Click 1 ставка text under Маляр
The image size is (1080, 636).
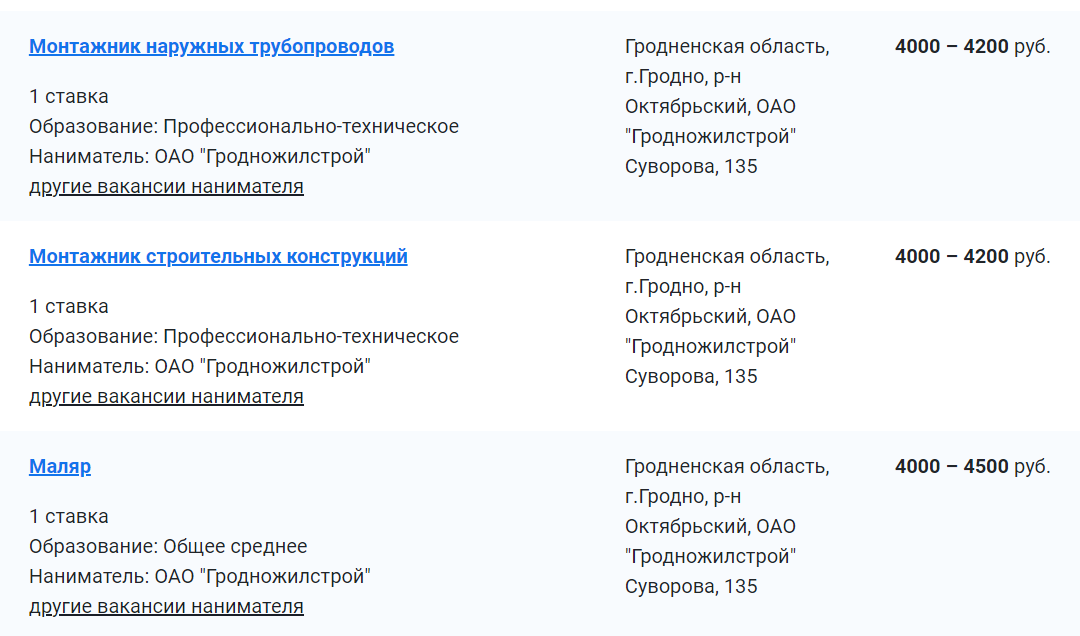69,517
